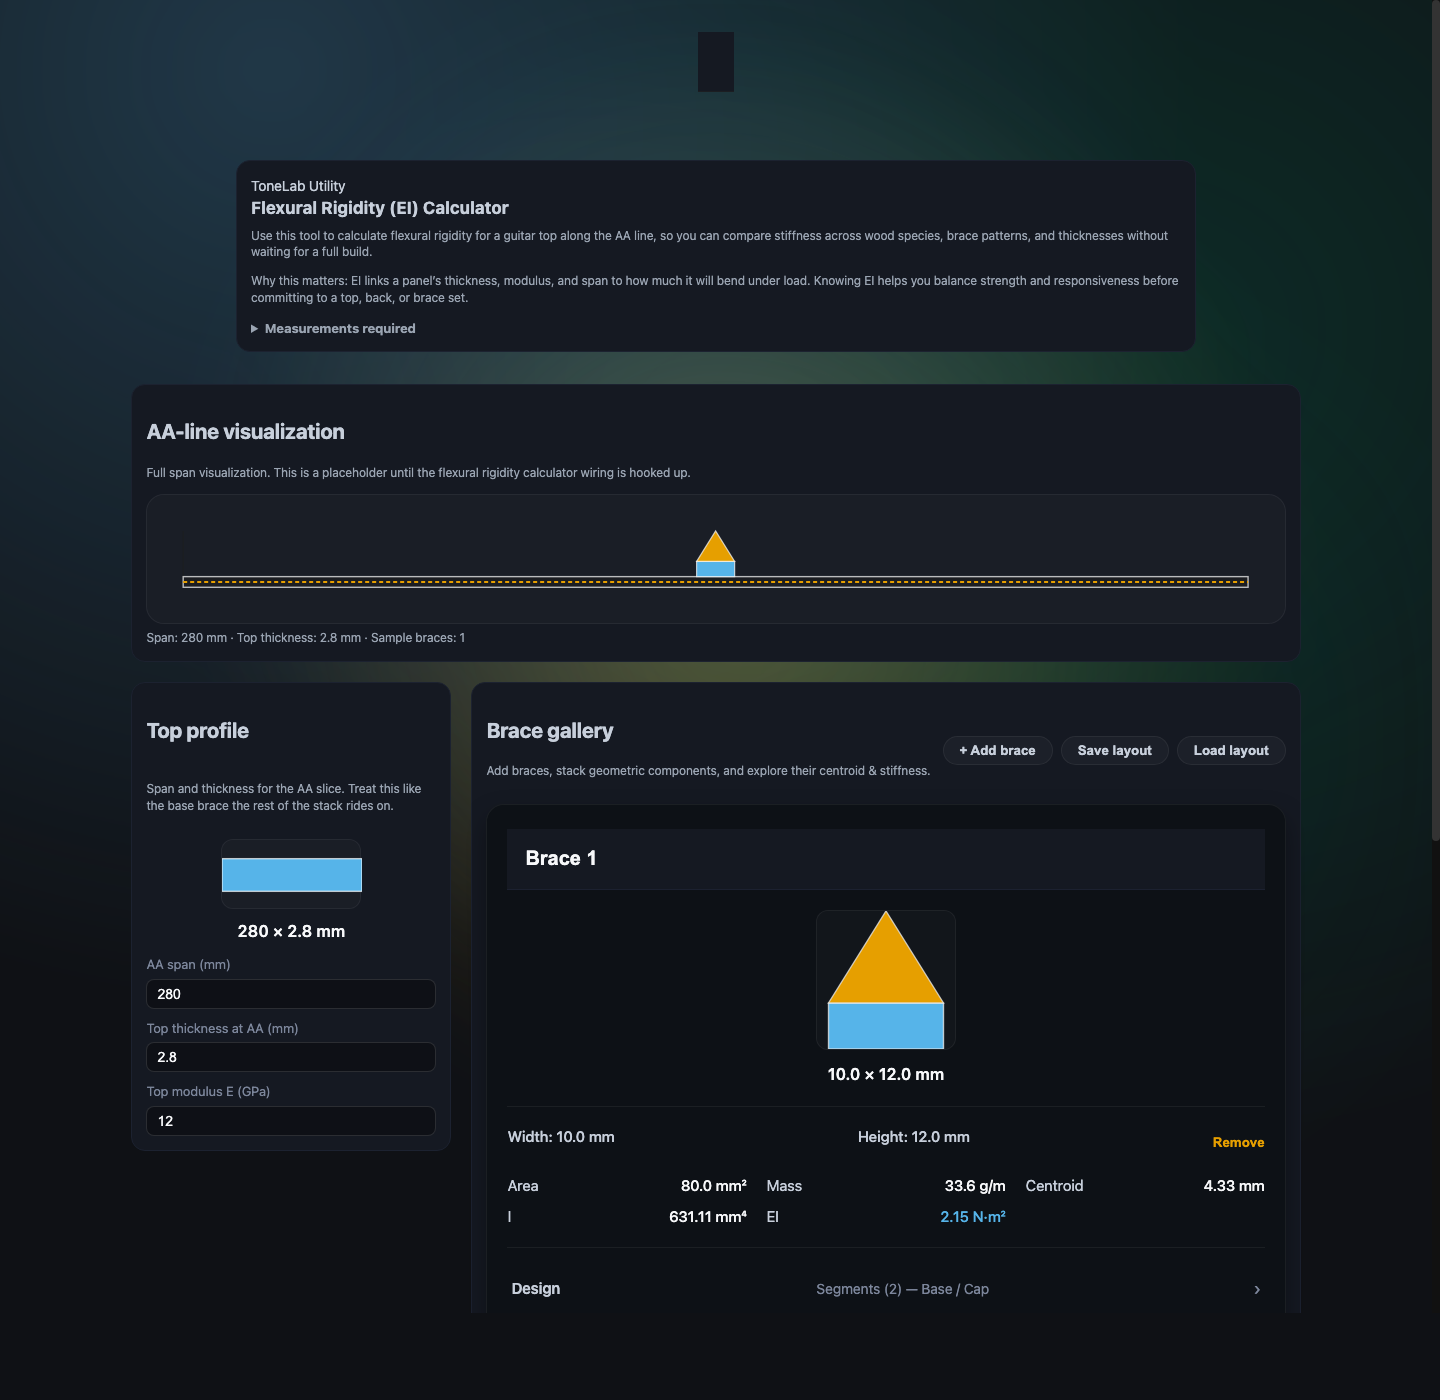This screenshot has width=1440, height=1400.
Task: Click the Brace 1 triangle cross-section thumbnail
Action: (886, 980)
